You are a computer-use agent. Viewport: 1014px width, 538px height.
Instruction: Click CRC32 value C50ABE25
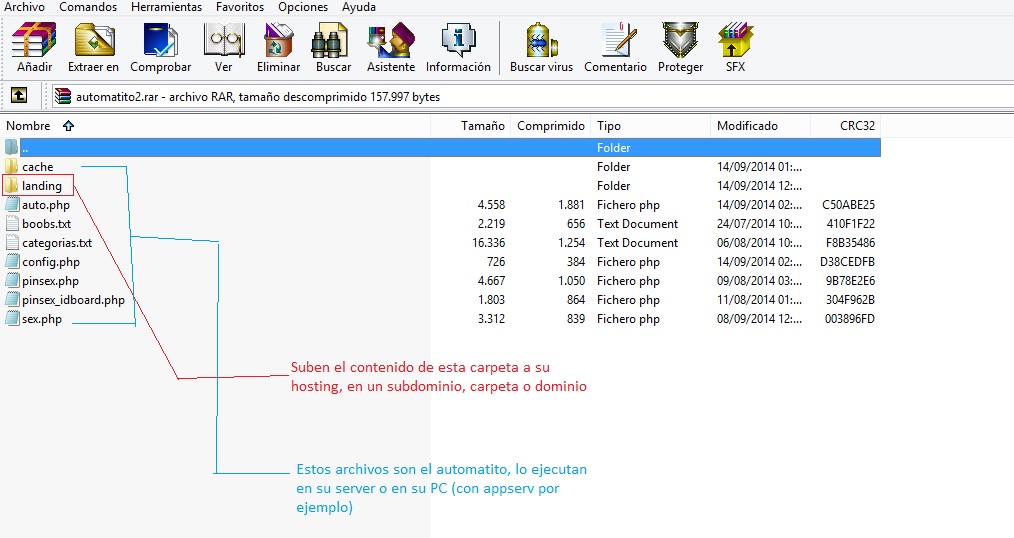point(848,205)
